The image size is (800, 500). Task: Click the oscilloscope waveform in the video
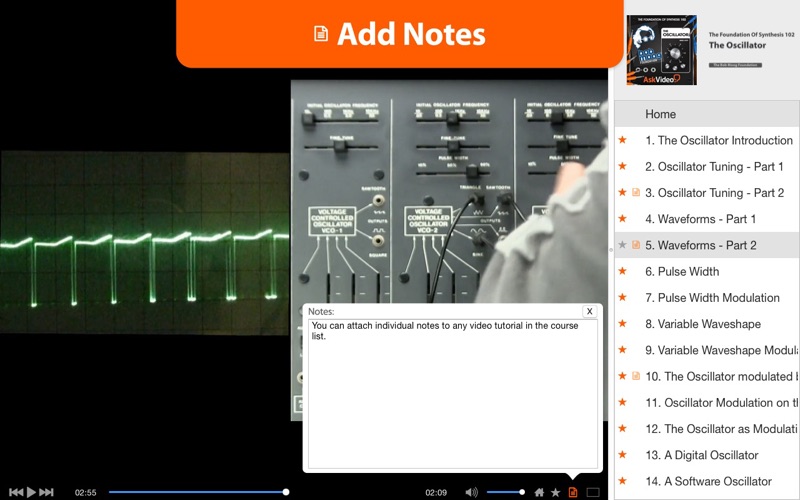(x=145, y=243)
